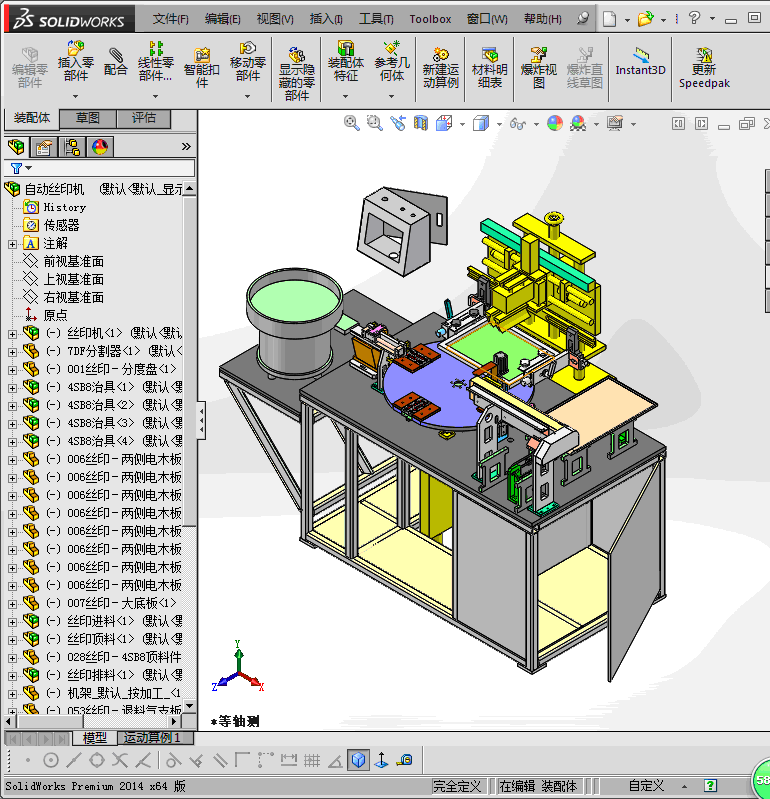Select 前视基准面 in the design tree

click(x=73, y=262)
